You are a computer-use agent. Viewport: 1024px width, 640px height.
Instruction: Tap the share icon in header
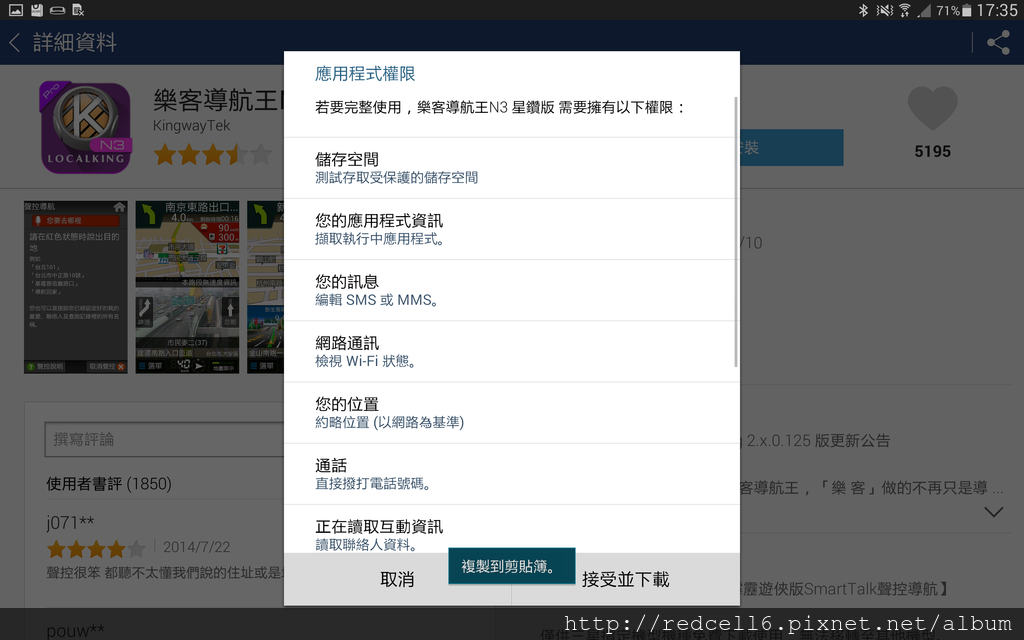pyautogui.click(x=998, y=43)
